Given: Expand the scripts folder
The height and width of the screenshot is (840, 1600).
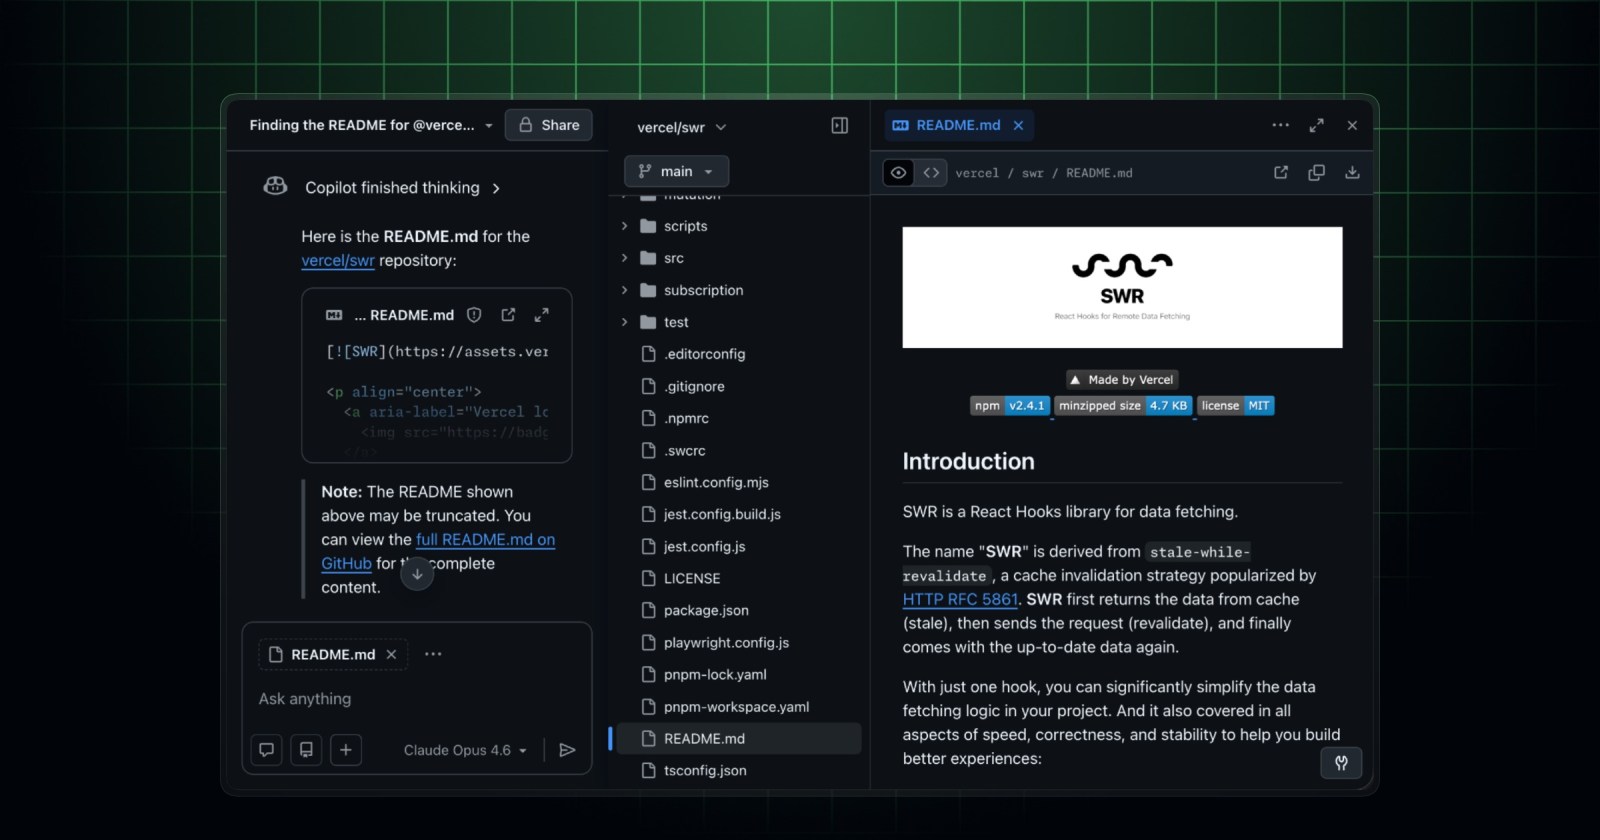Looking at the screenshot, I should tap(624, 226).
